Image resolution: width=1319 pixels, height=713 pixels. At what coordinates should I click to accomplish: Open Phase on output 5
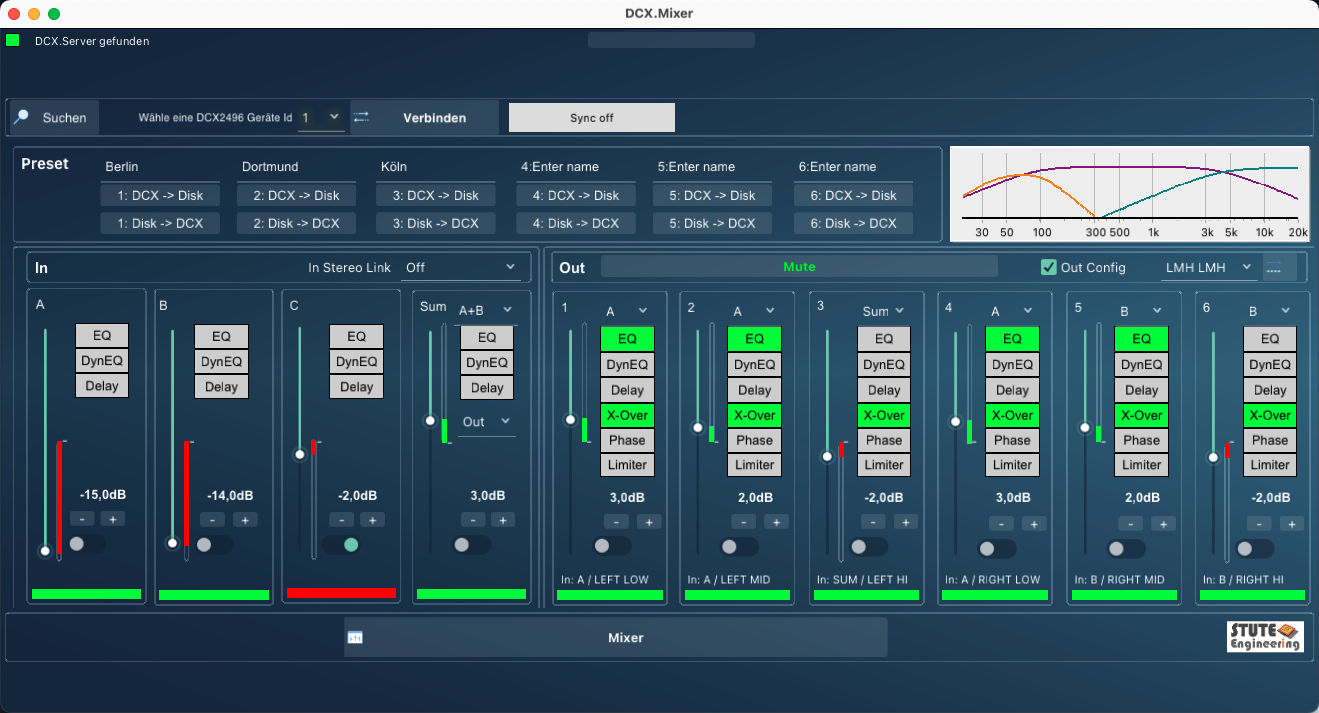[x=1141, y=440]
